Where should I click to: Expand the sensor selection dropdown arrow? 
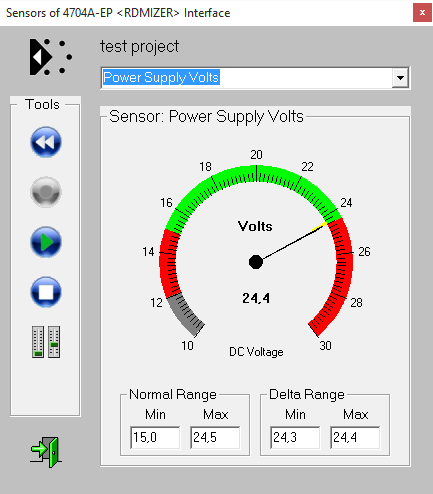400,78
